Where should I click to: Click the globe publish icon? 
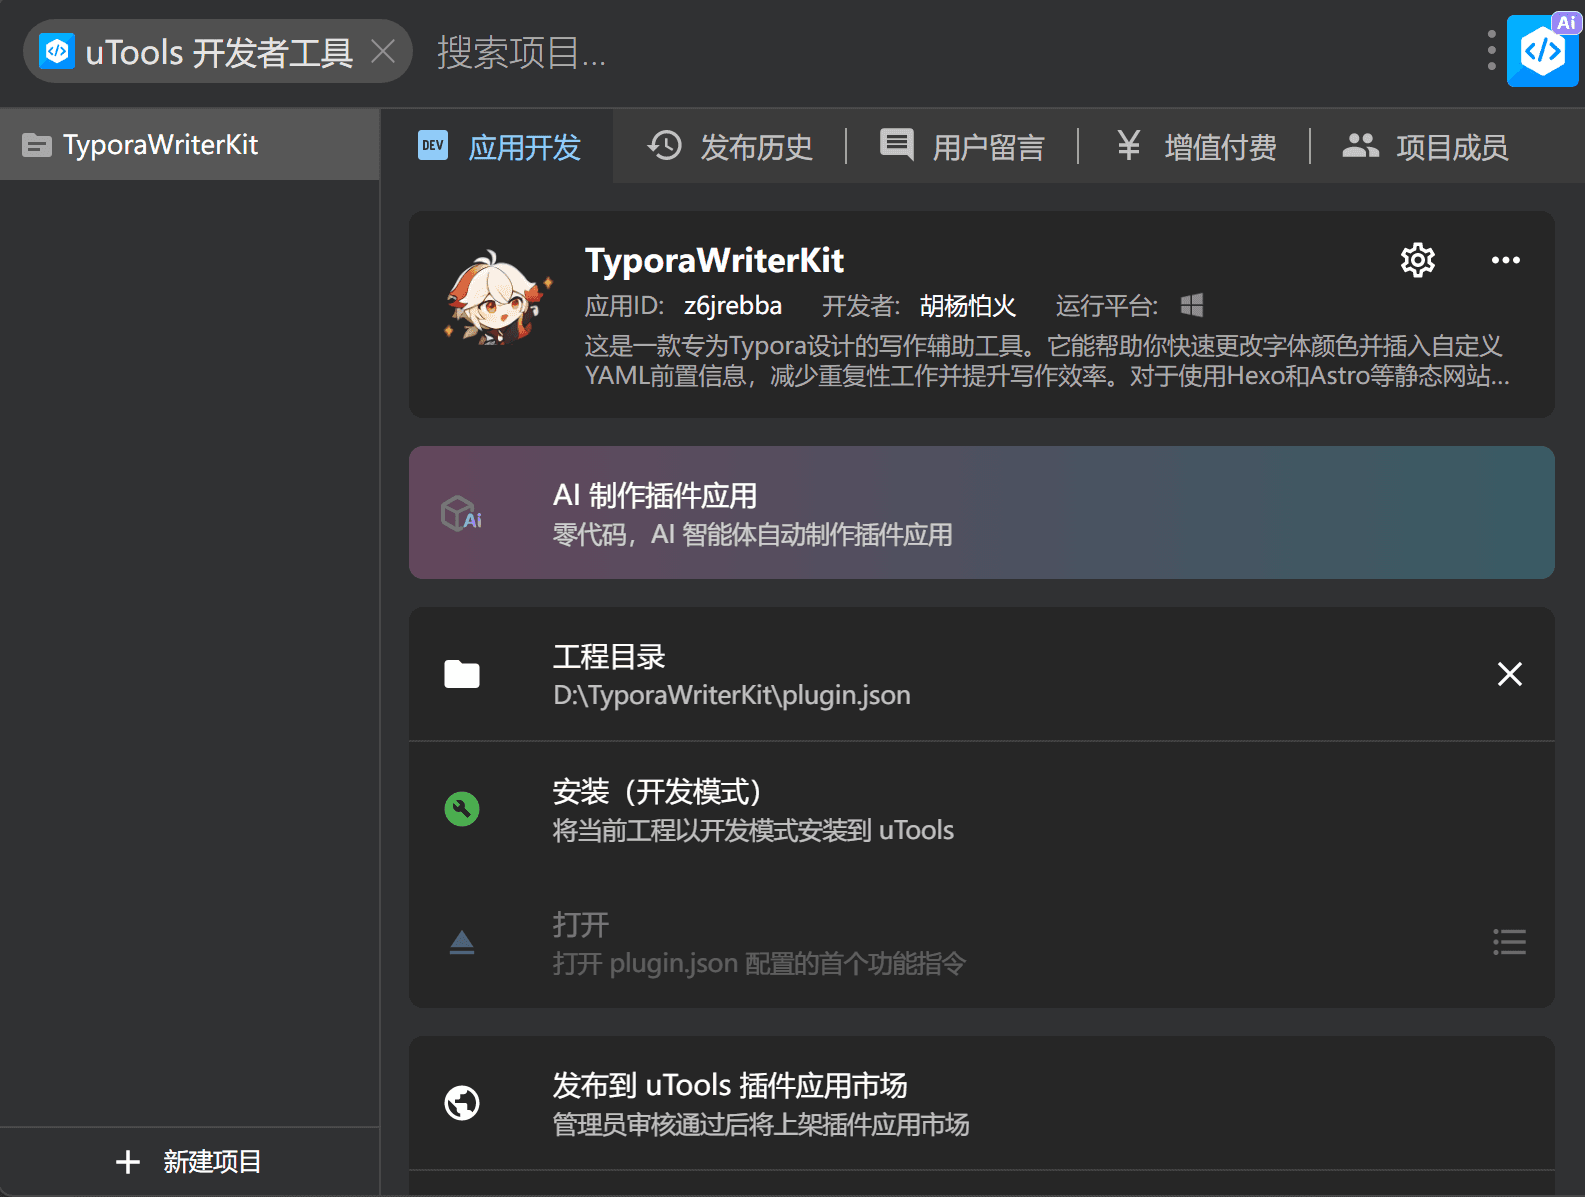[461, 1103]
